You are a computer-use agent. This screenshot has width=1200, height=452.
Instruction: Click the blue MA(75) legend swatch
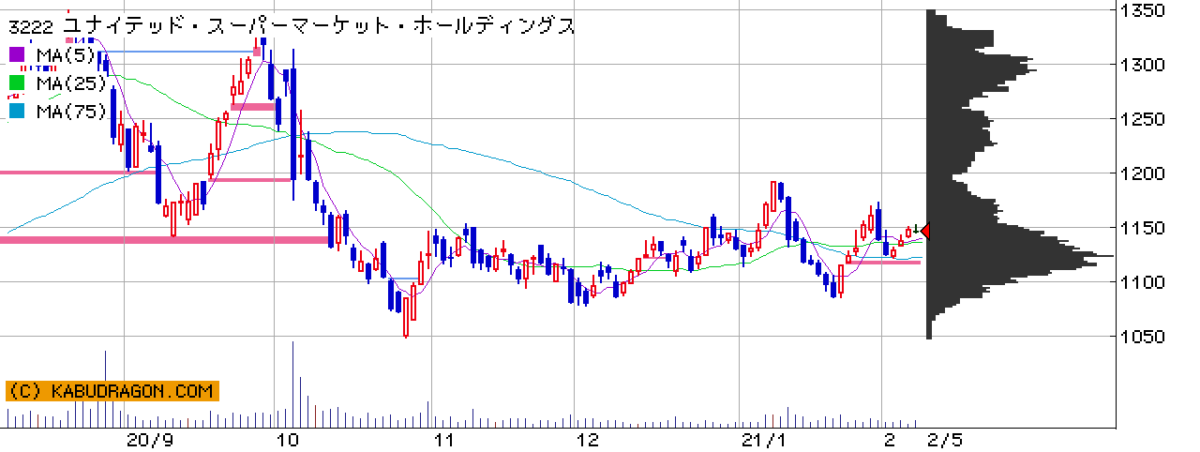pos(17,112)
